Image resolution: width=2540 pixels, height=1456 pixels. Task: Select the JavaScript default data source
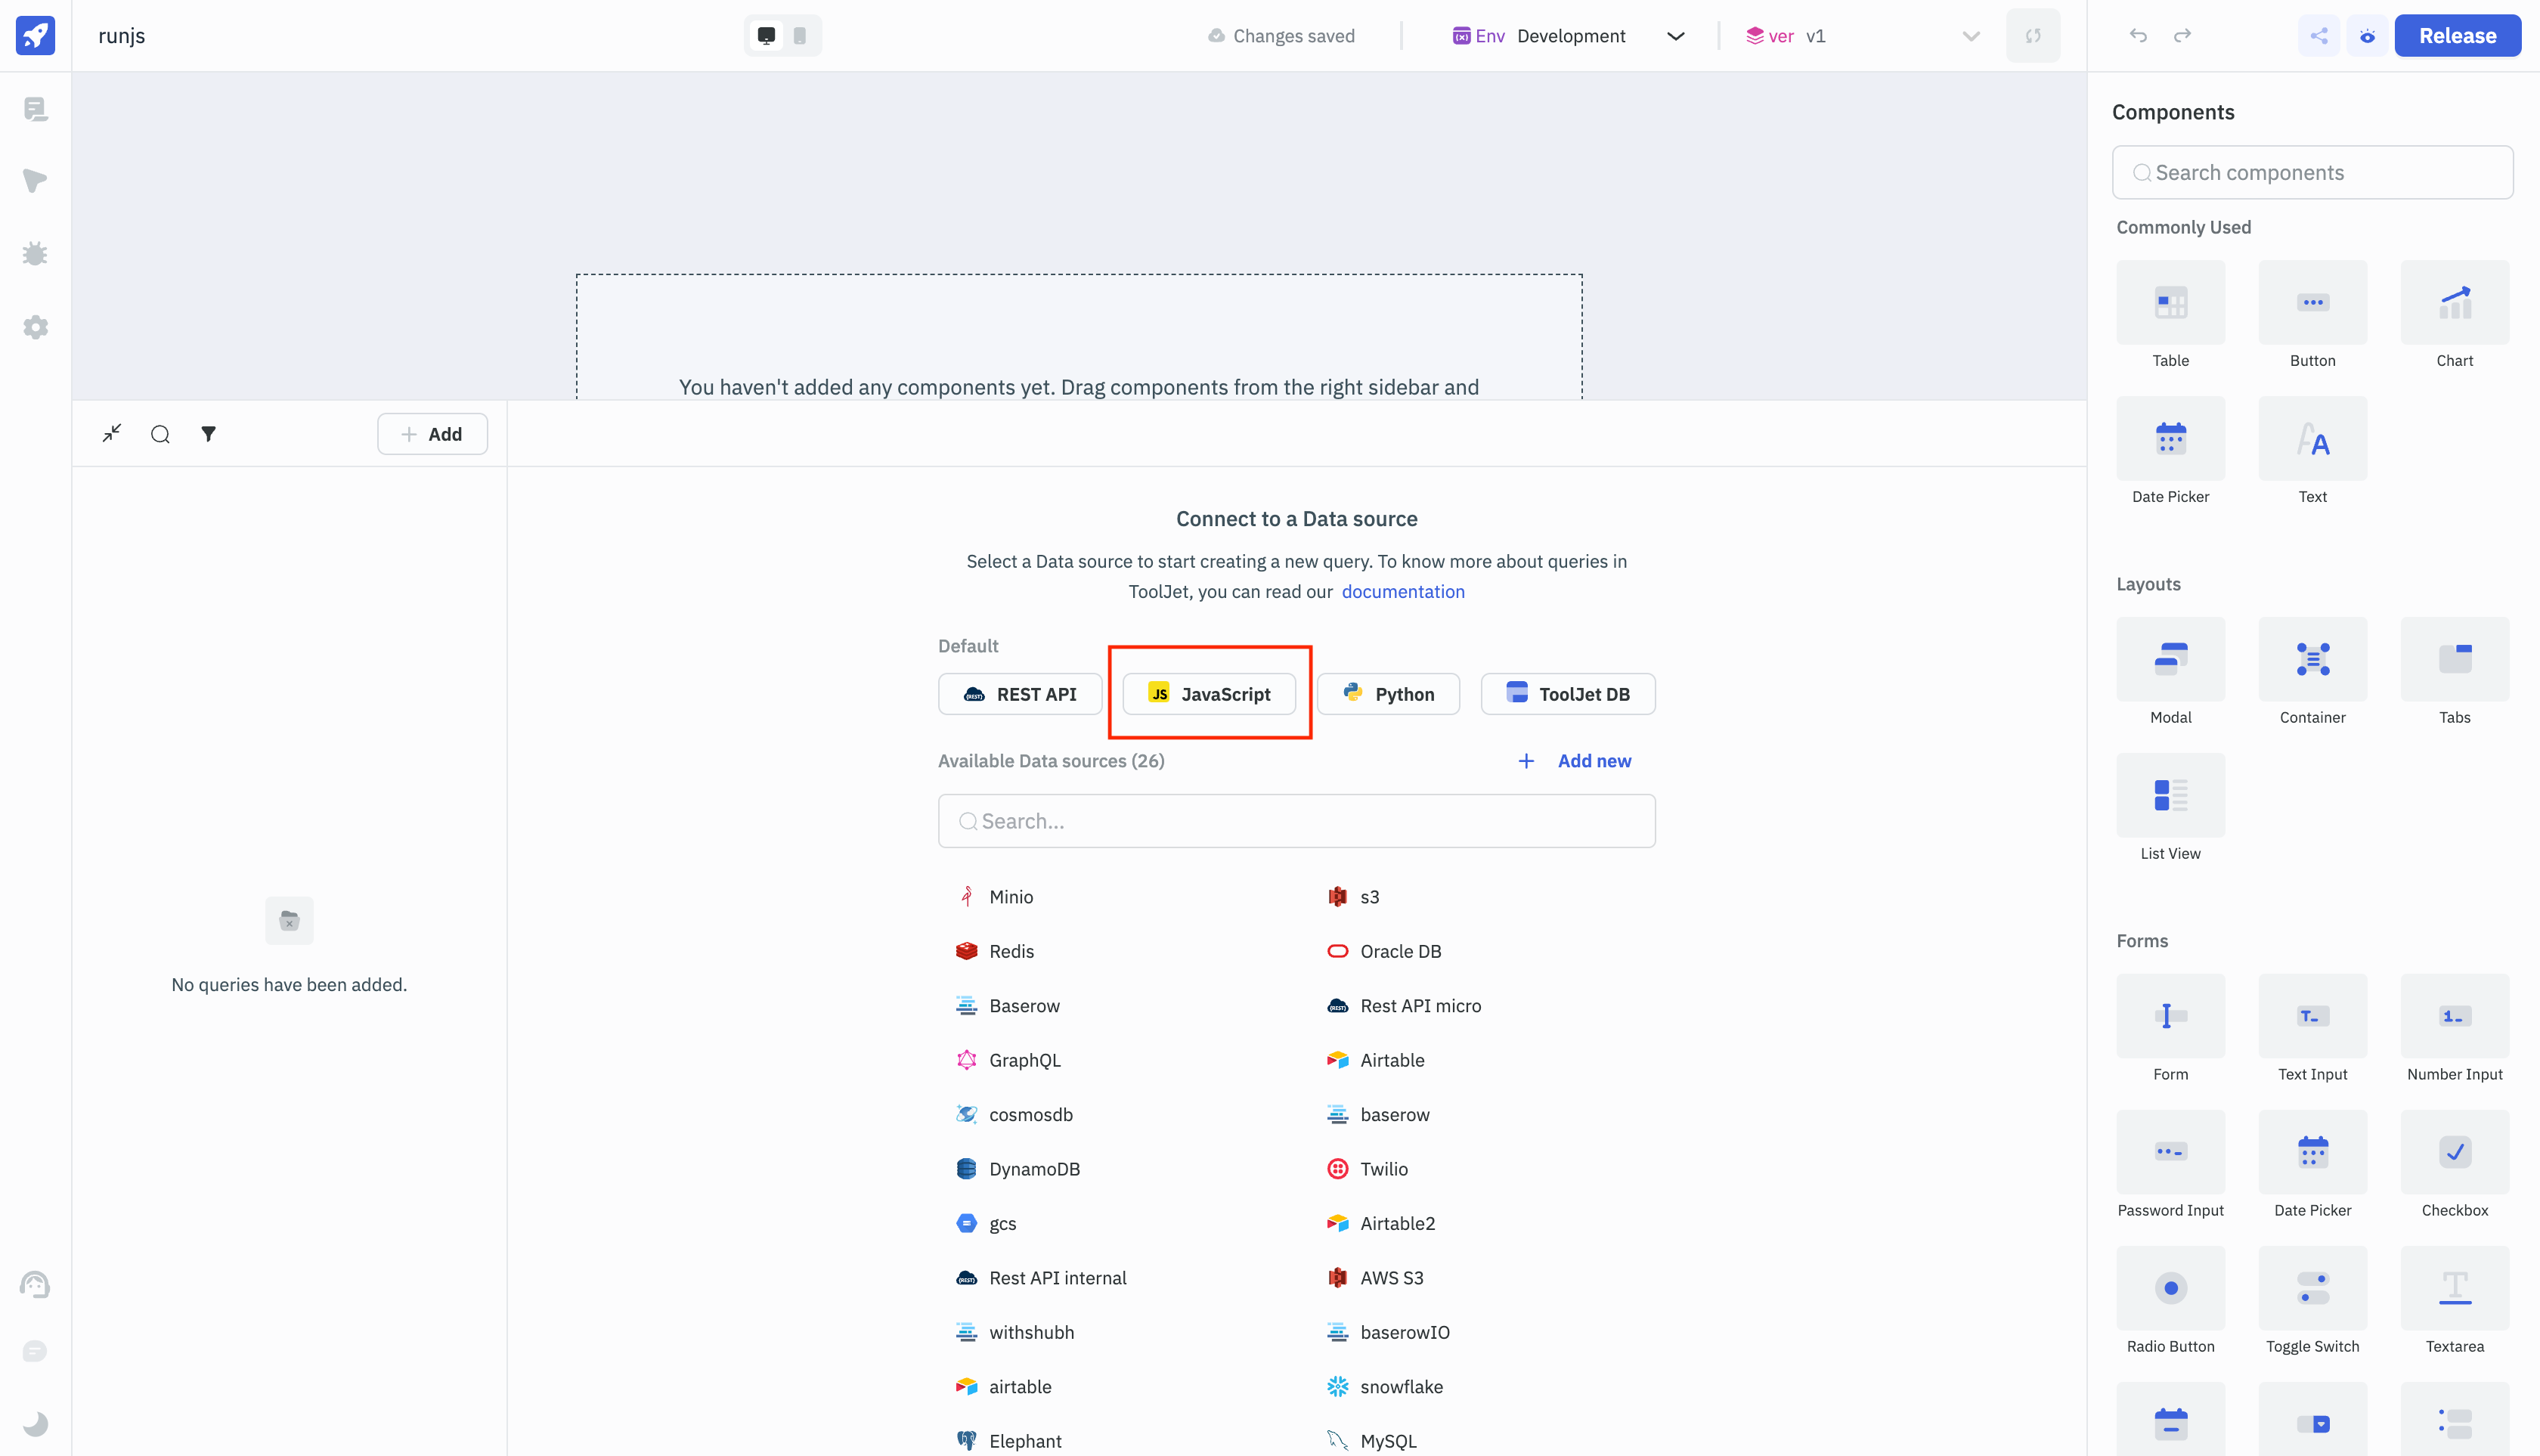click(x=1209, y=694)
